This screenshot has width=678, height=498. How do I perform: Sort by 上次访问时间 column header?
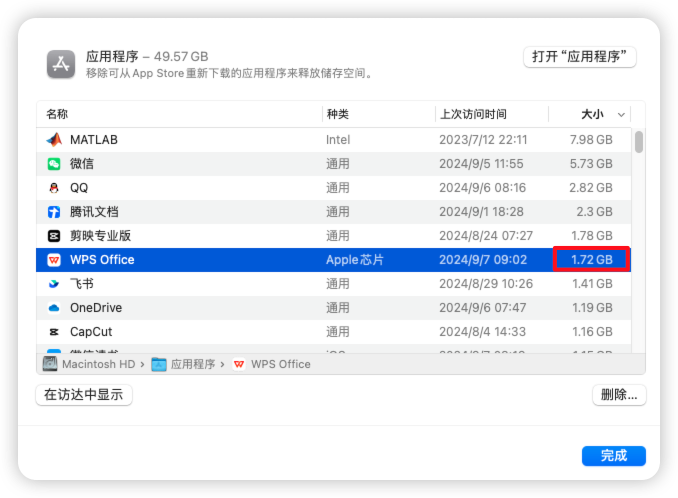click(473, 114)
